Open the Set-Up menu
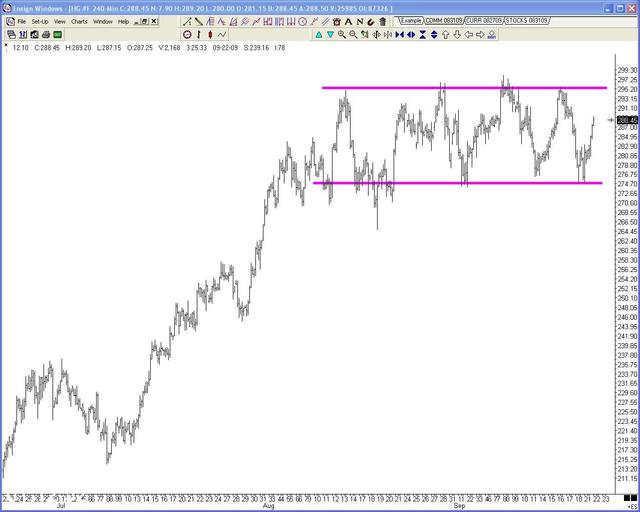The image size is (640, 512). (x=40, y=22)
